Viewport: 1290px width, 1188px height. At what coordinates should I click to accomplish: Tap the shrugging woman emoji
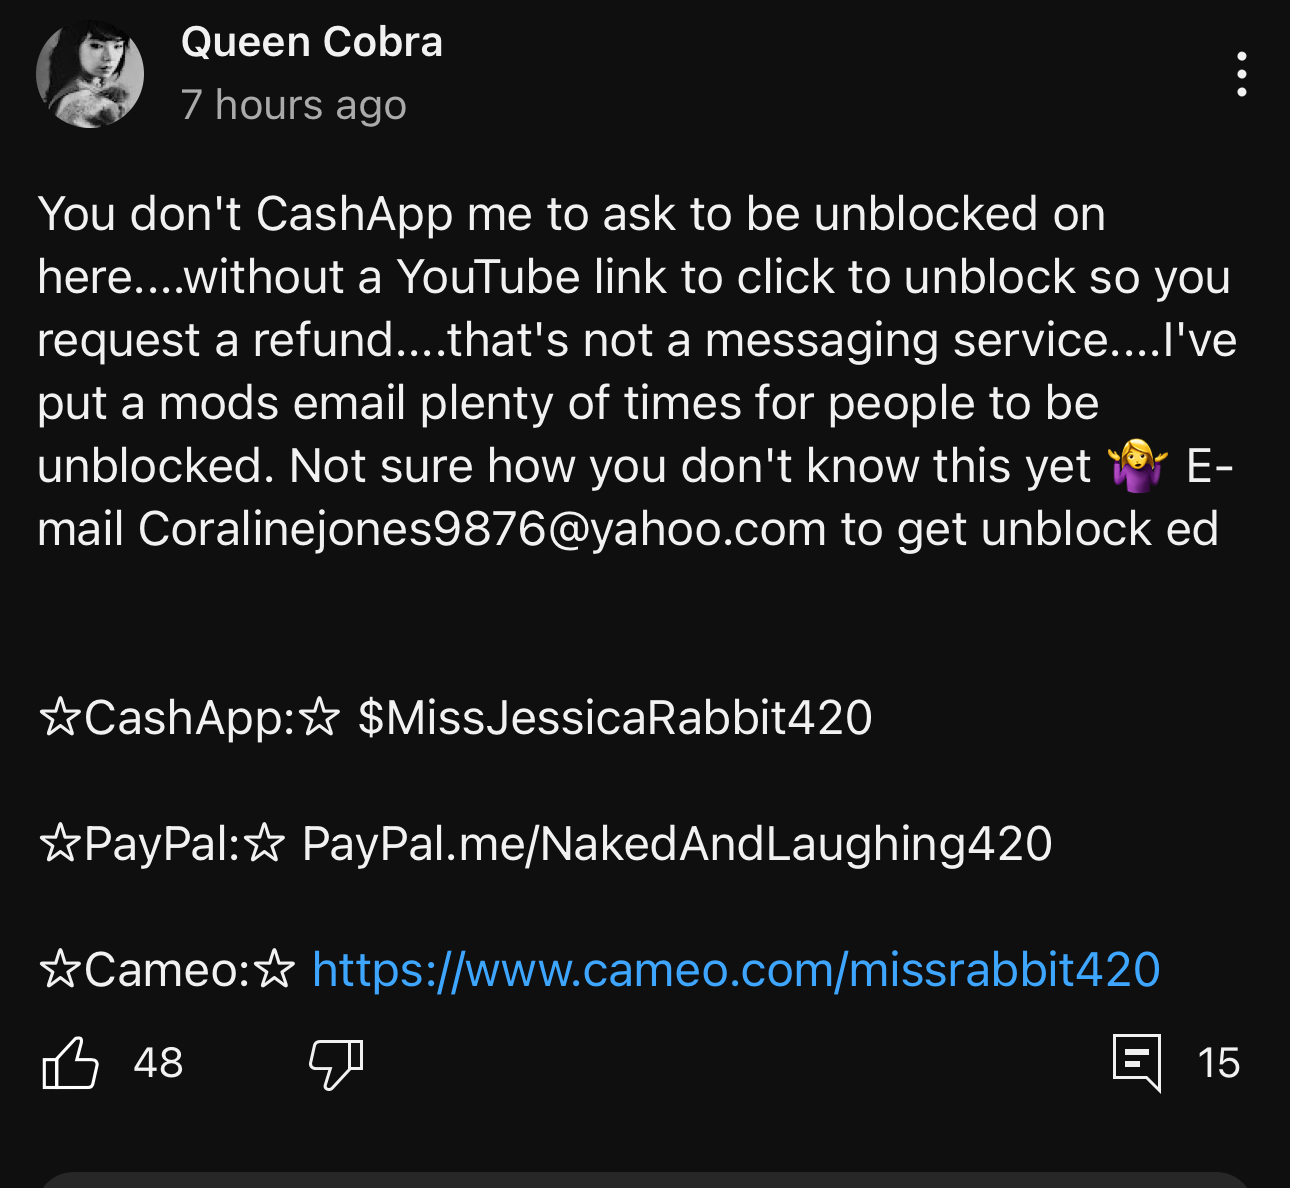point(1138,466)
